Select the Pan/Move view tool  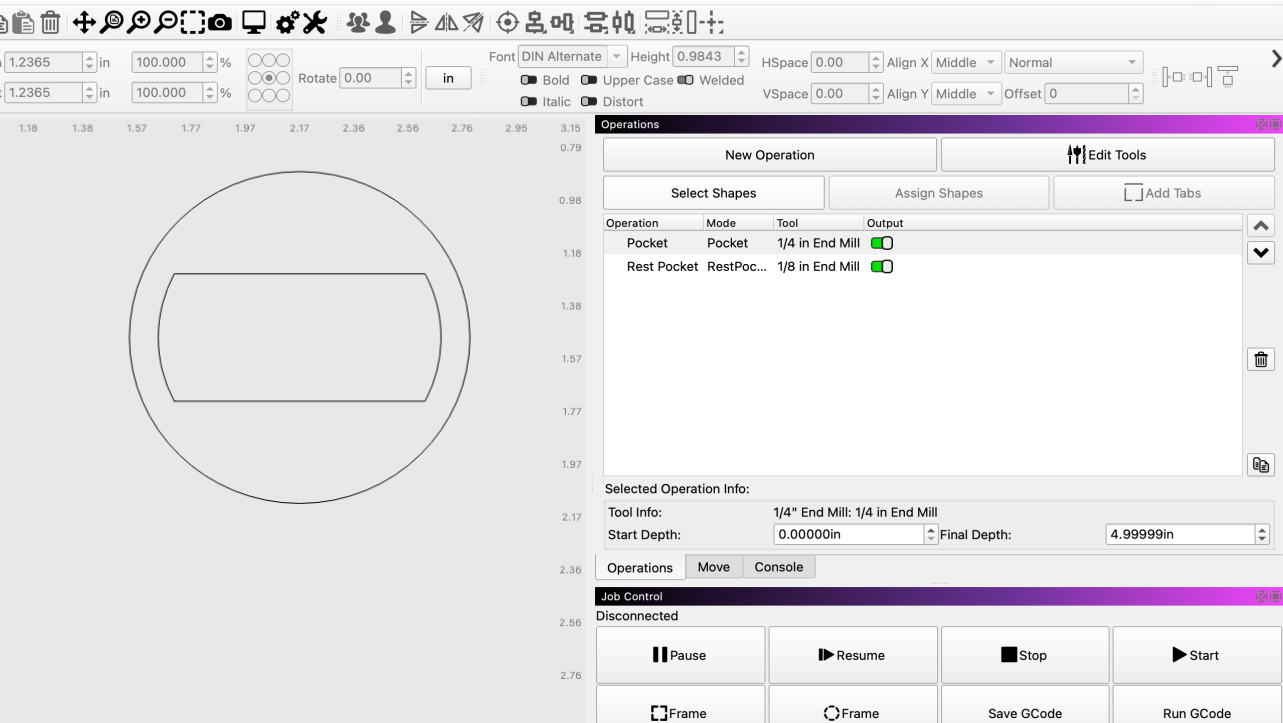84,22
